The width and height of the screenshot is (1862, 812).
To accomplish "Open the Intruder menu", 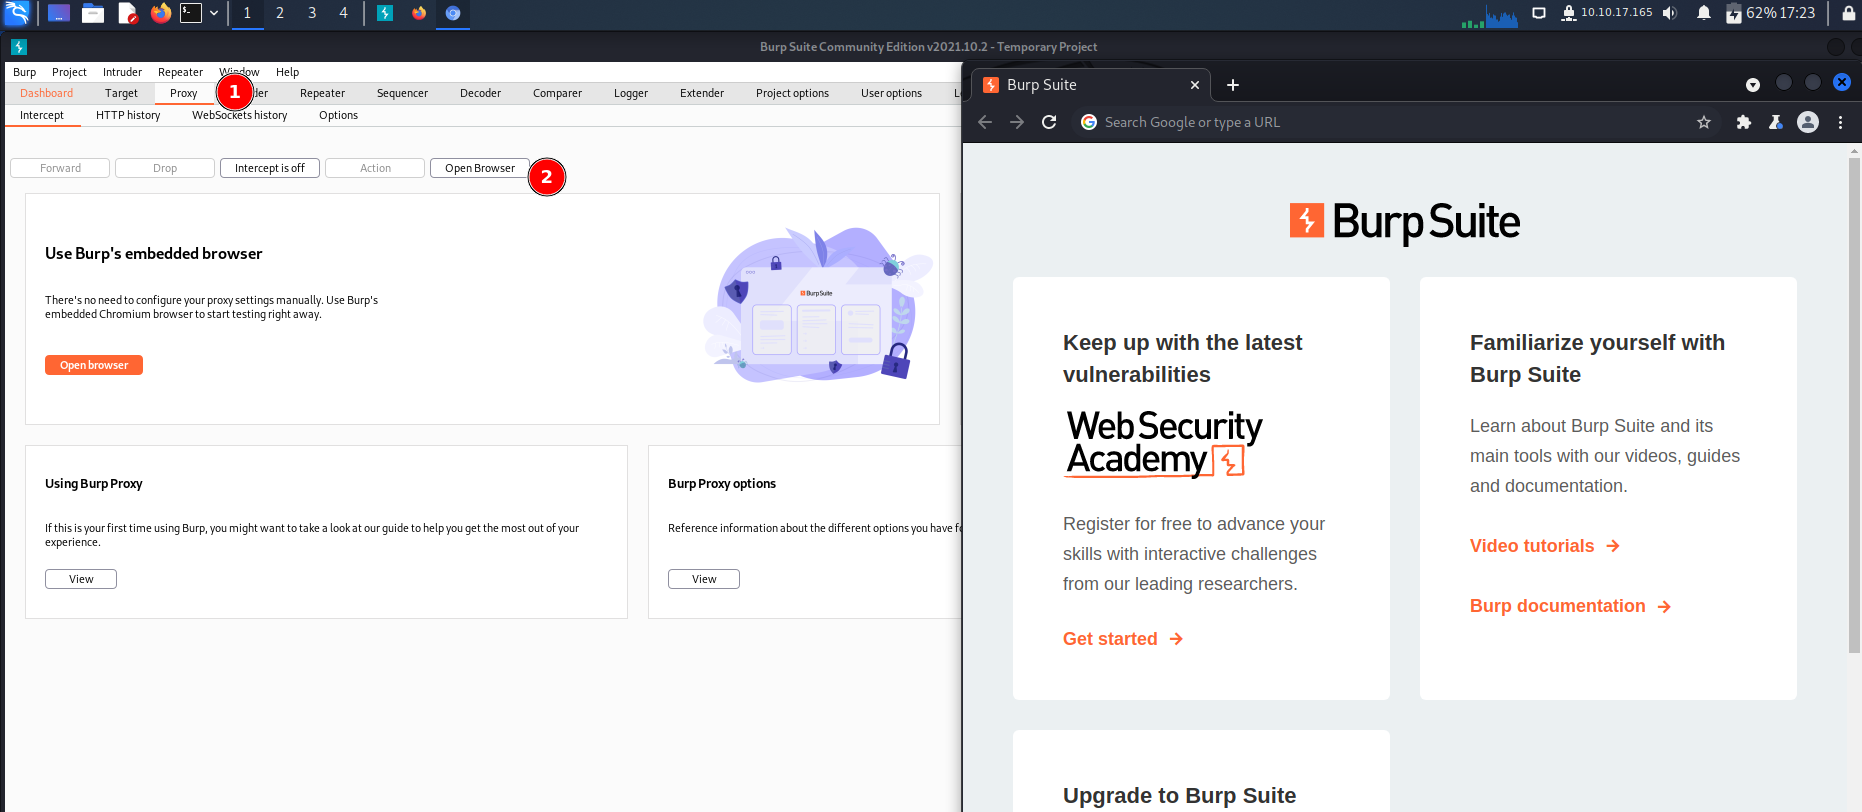I will coord(122,72).
